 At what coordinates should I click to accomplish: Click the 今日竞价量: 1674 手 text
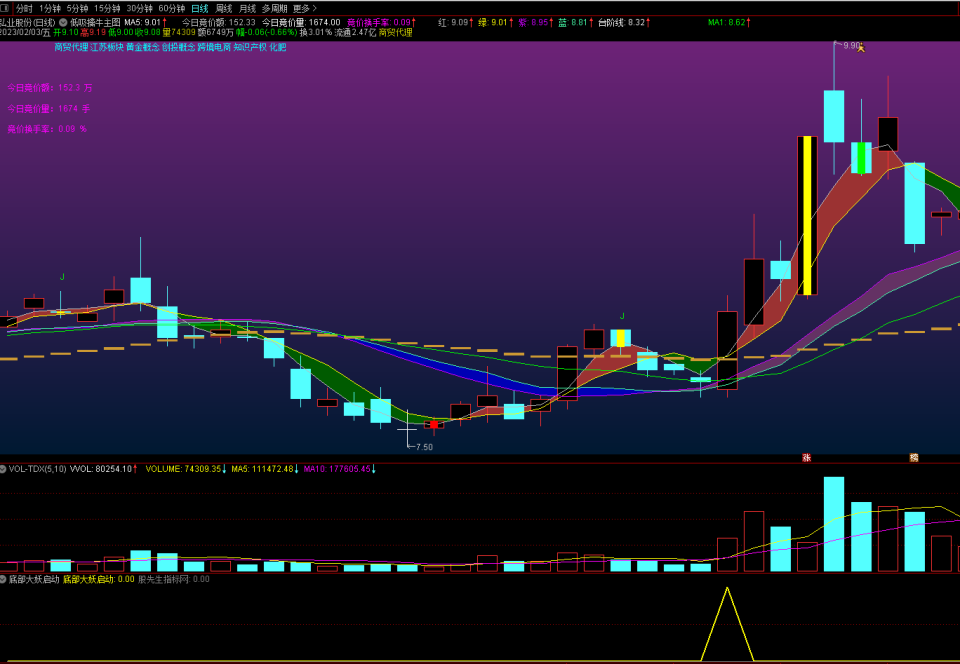click(48, 109)
